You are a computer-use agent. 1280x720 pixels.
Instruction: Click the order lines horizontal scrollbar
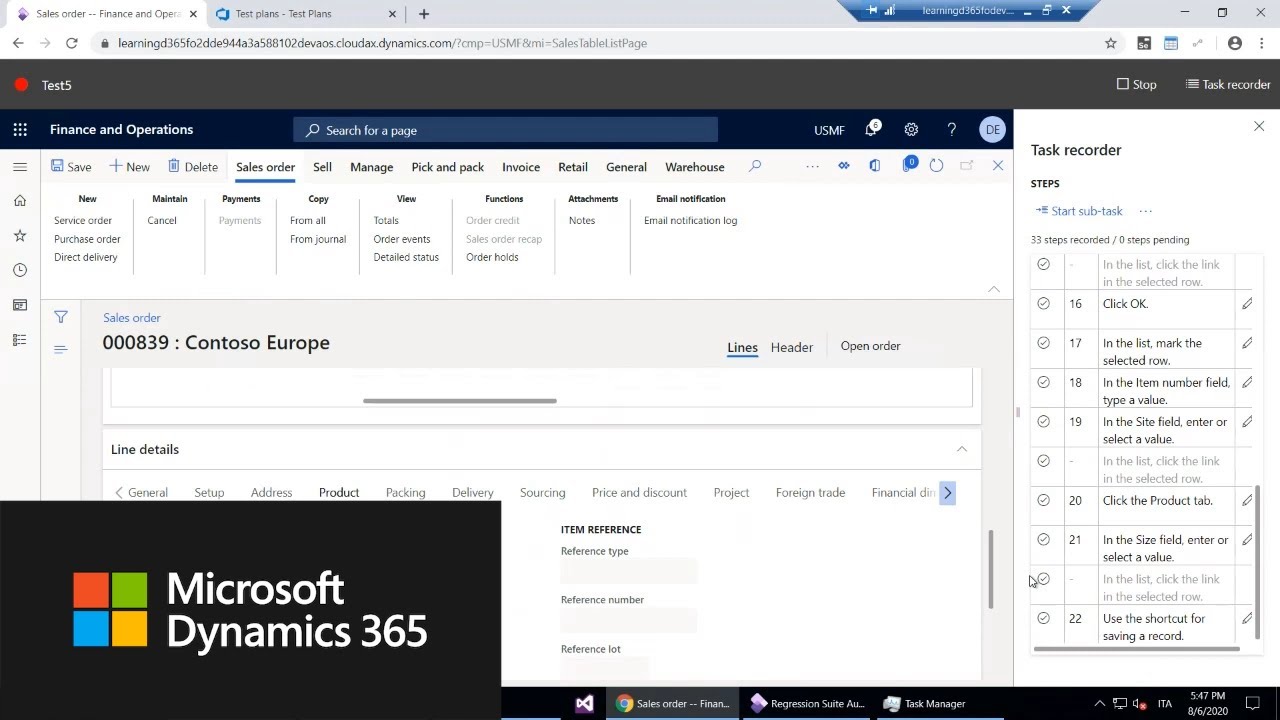point(460,401)
